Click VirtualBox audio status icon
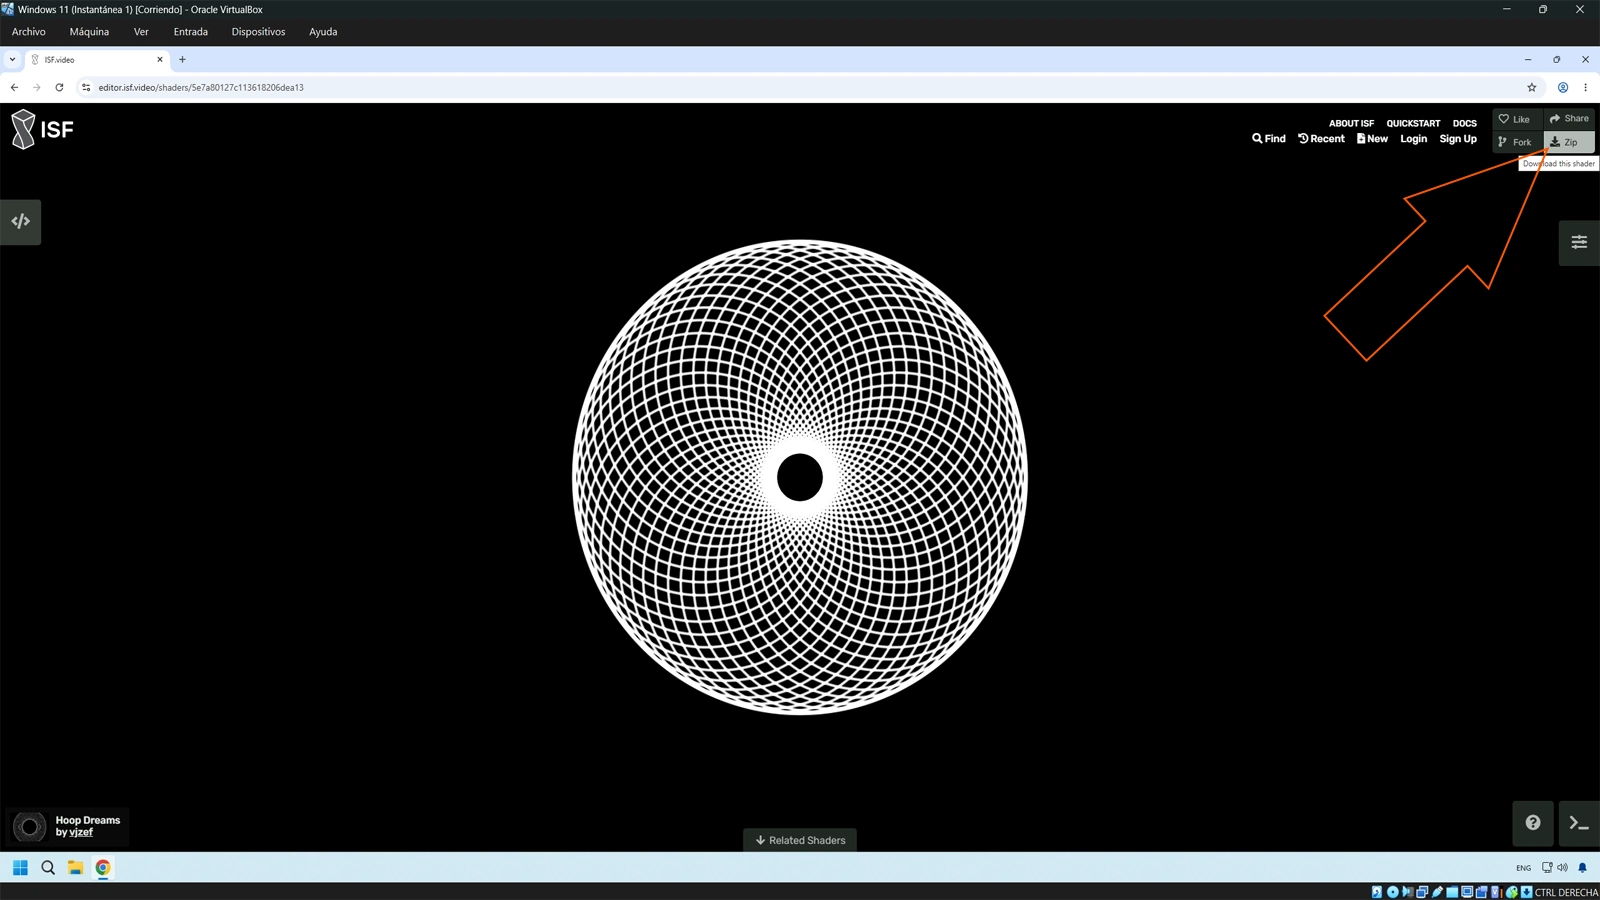The height and width of the screenshot is (900, 1600). point(1407,891)
